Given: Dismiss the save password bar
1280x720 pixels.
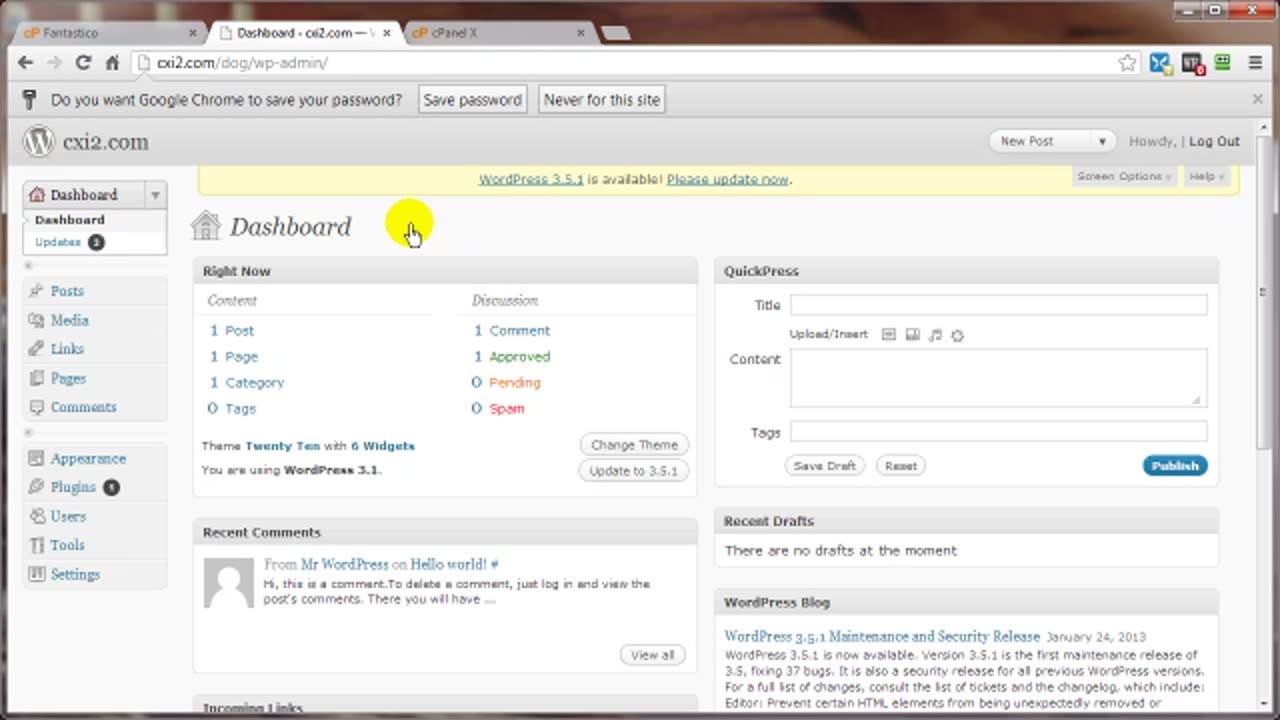Looking at the screenshot, I should tap(1258, 99).
